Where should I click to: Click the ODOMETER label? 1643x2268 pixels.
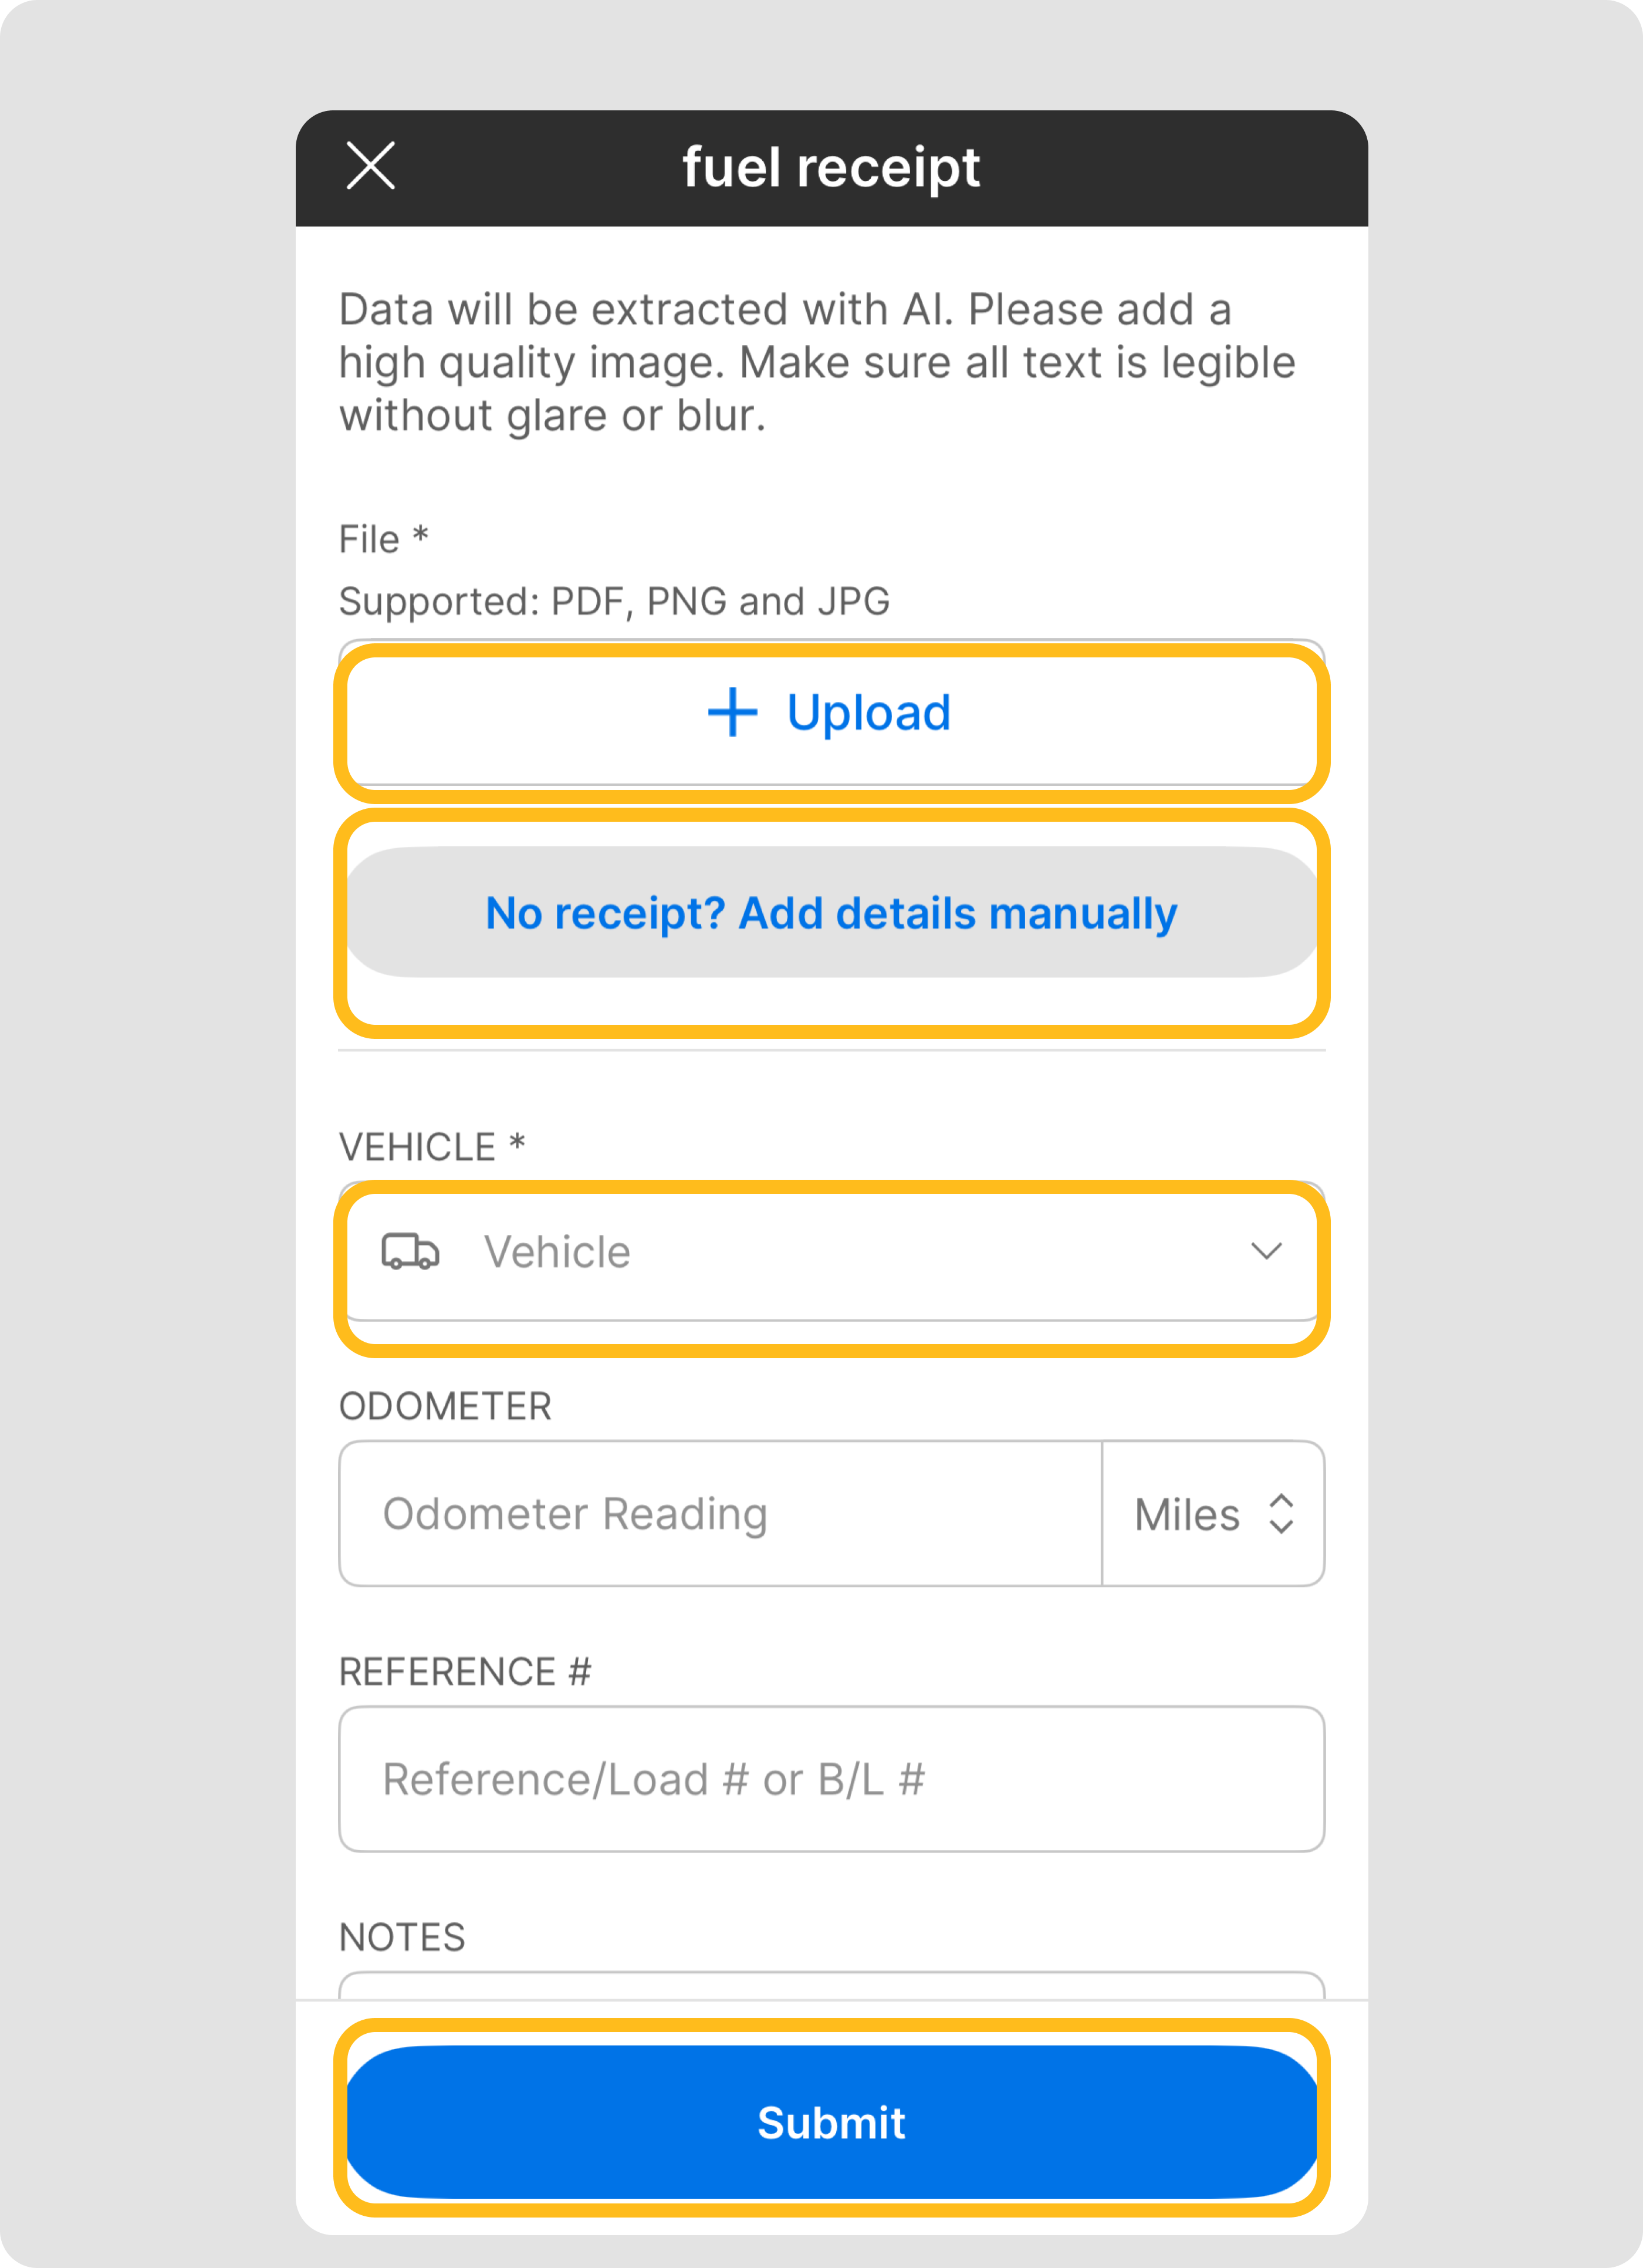click(445, 1406)
